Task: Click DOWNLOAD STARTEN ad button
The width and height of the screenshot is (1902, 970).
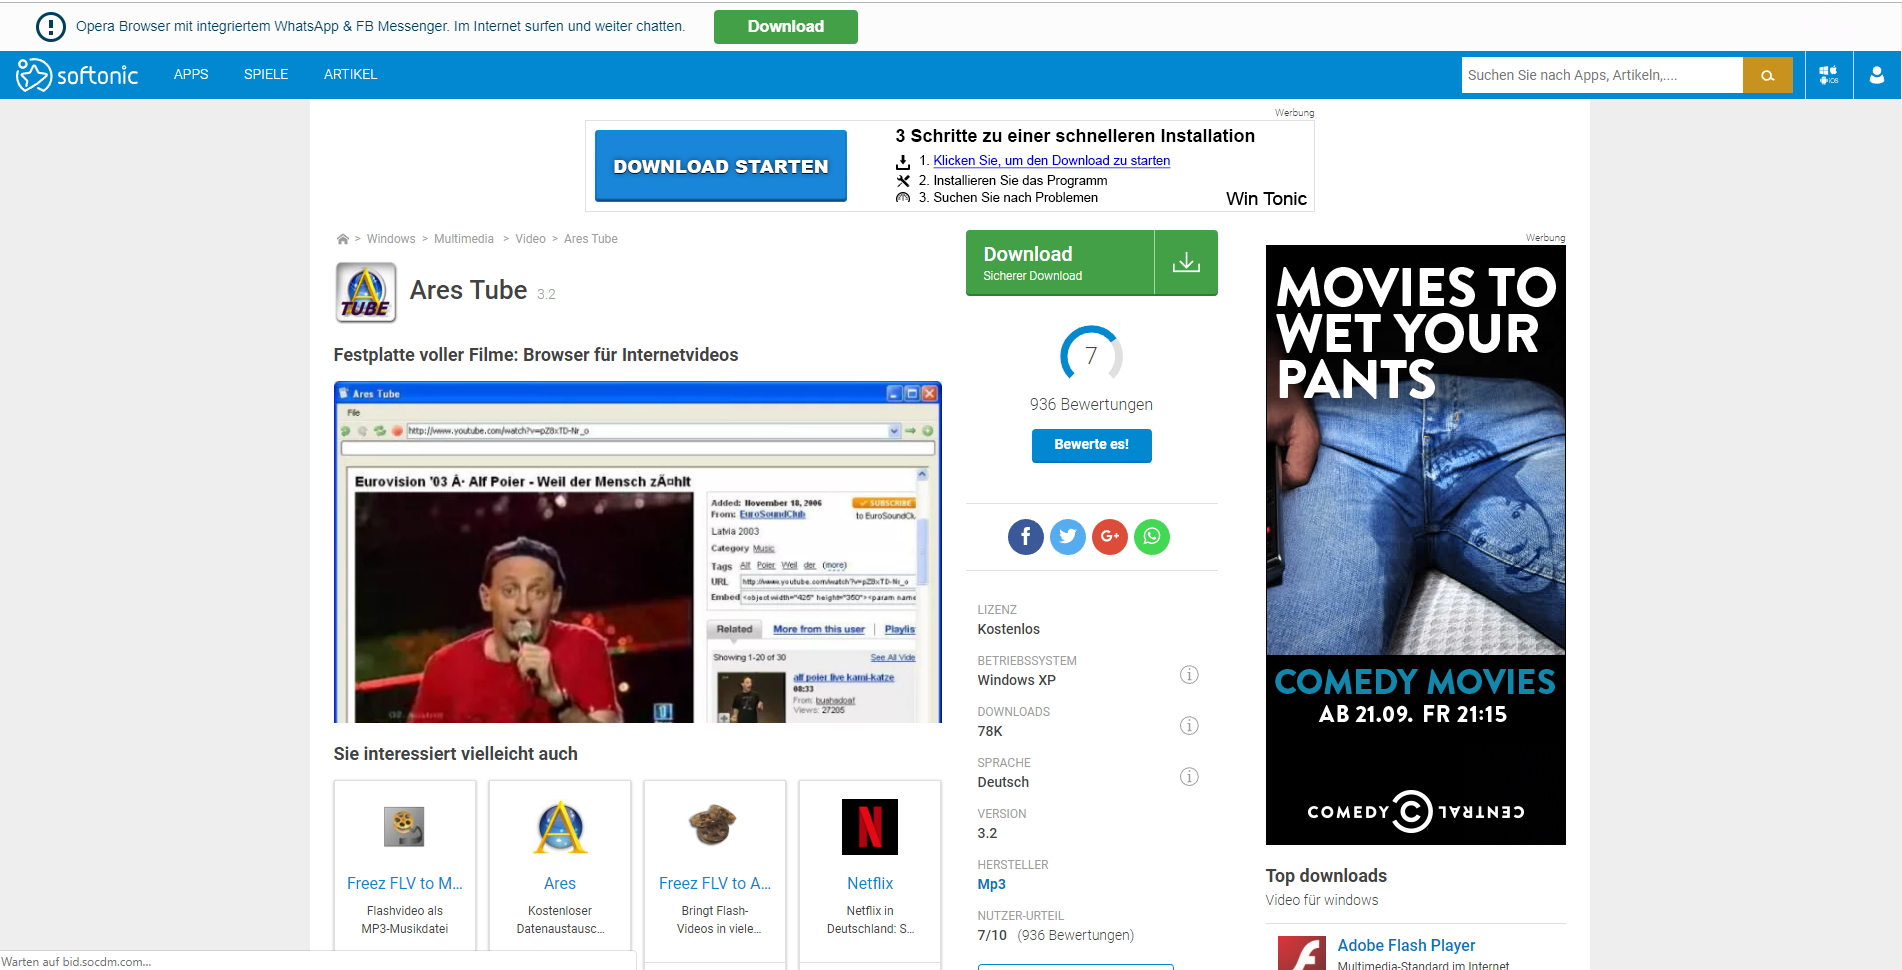Action: click(721, 166)
